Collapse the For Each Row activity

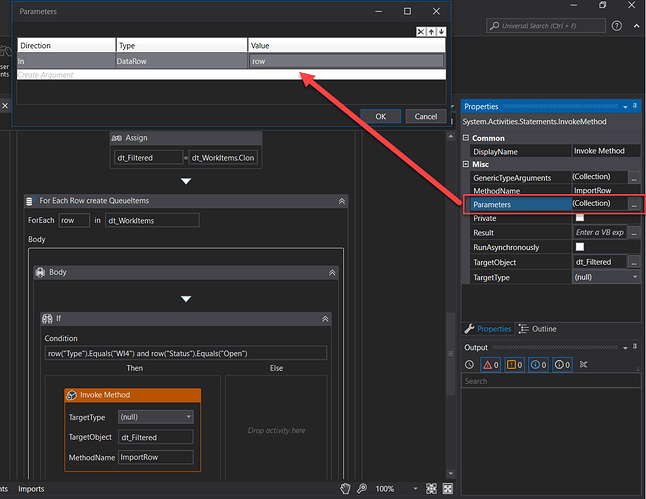tap(342, 201)
